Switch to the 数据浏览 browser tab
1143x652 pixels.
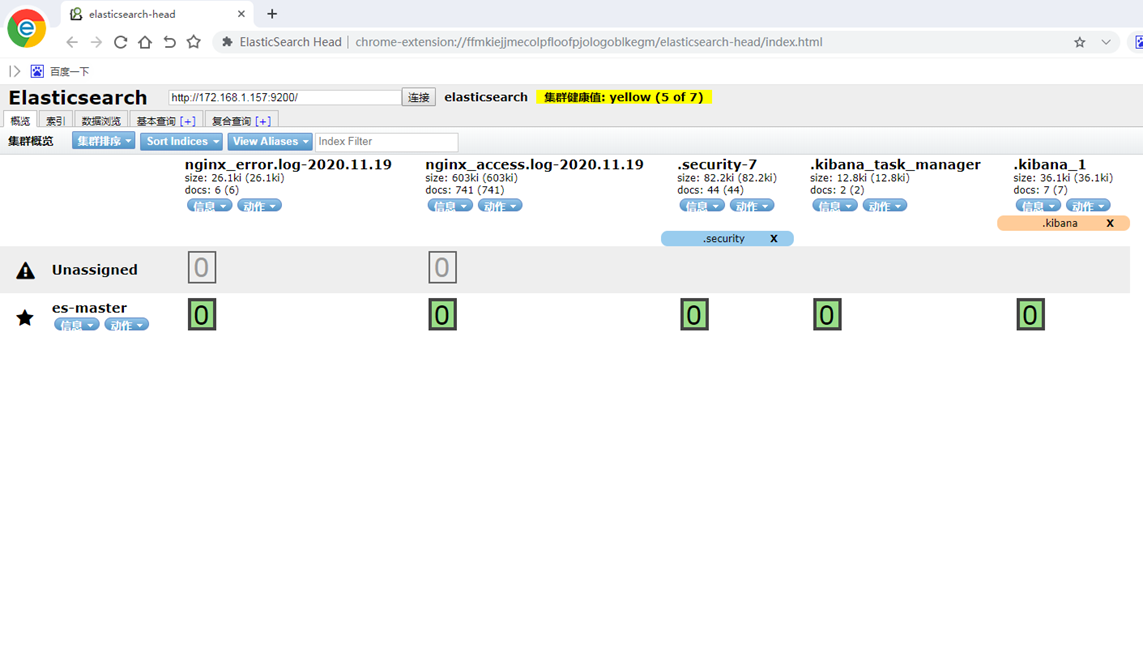point(101,121)
